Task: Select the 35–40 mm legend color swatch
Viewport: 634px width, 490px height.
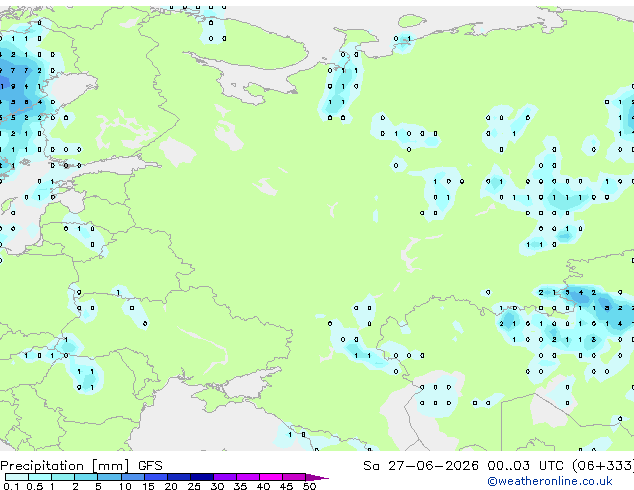Action: tap(248, 477)
